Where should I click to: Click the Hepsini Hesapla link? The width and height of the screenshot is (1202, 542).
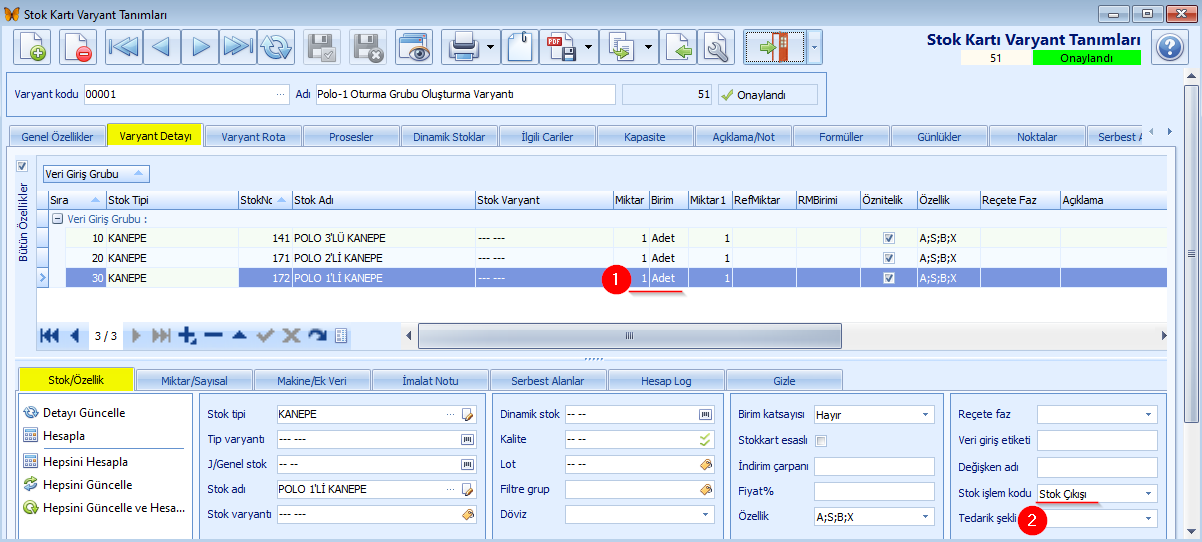pos(85,462)
